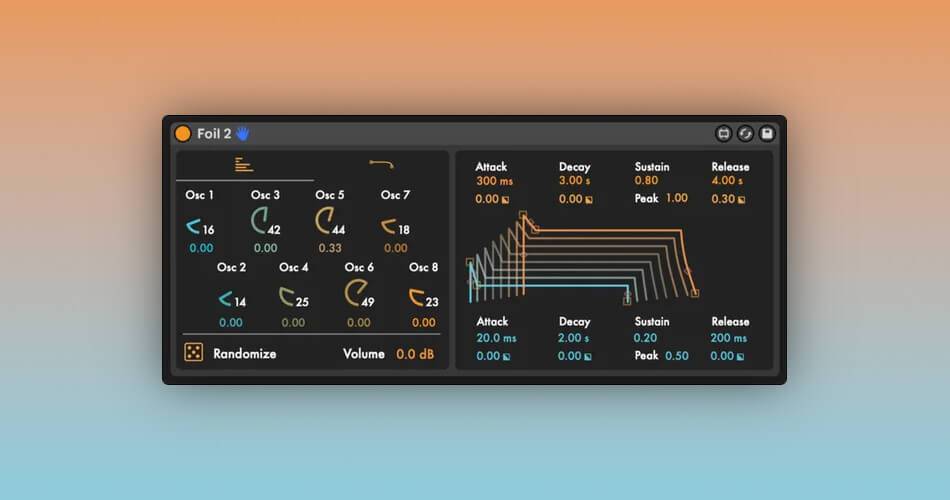The image size is (950, 500).
Task: Click the Osc 8 dial
Action: (417, 297)
